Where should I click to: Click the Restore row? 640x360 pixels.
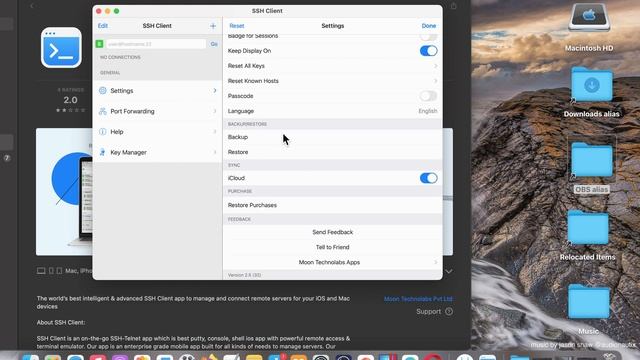[333, 152]
